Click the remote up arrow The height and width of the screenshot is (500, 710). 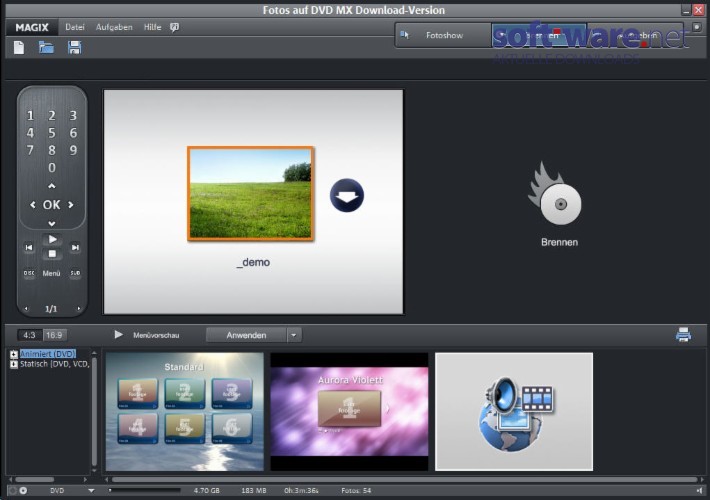tap(52, 186)
